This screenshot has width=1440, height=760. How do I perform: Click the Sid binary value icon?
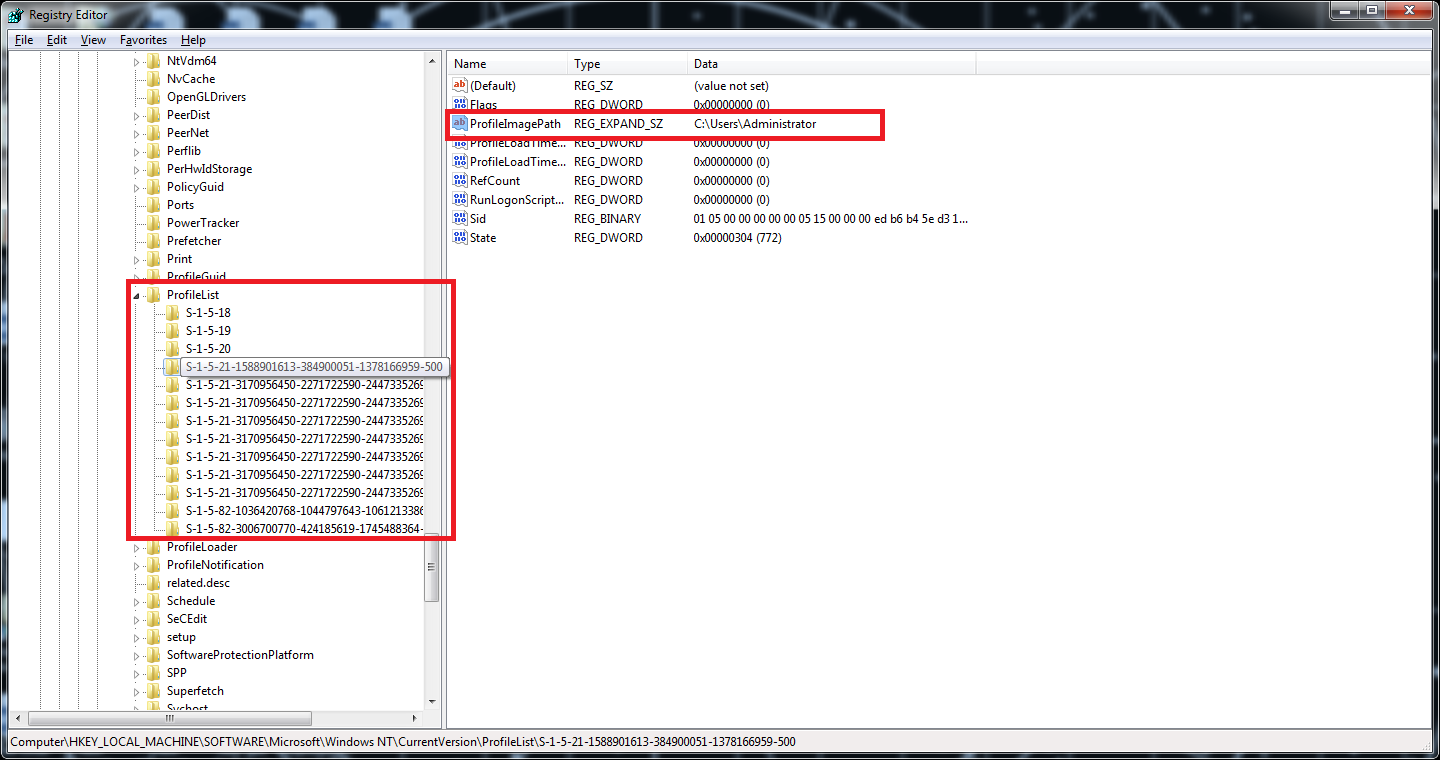[460, 219]
